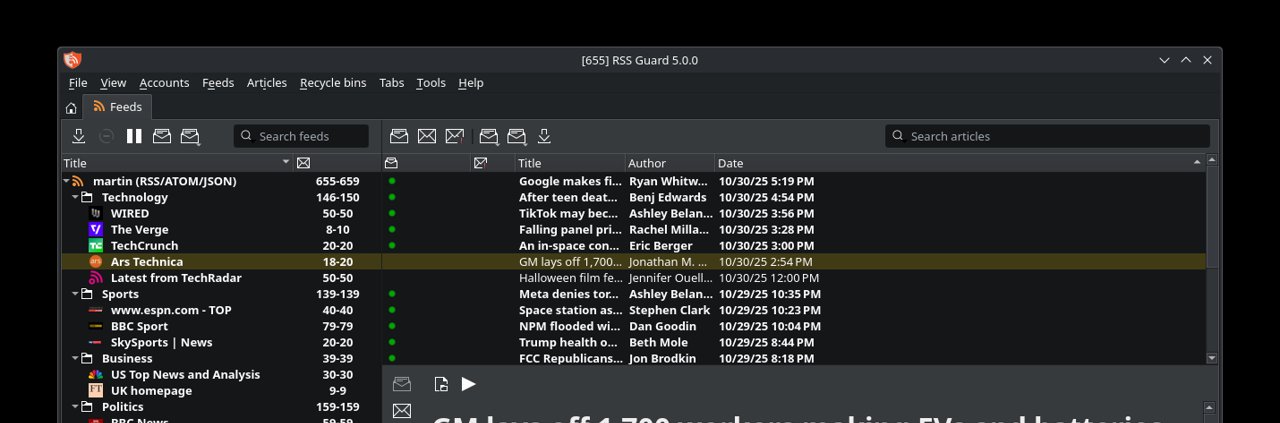The width and height of the screenshot is (1280, 423).
Task: Click the open in external browser page icon
Action: click(441, 384)
